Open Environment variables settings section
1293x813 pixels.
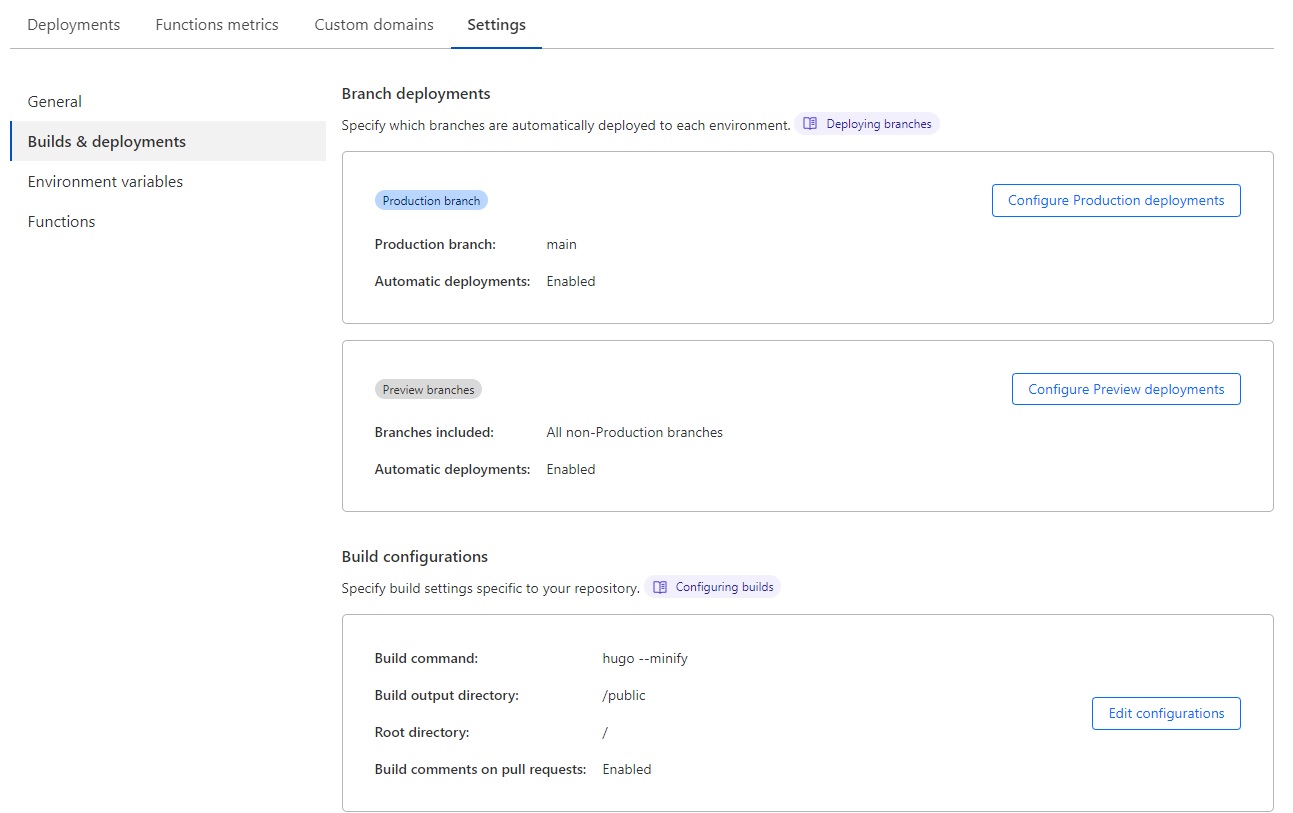105,181
